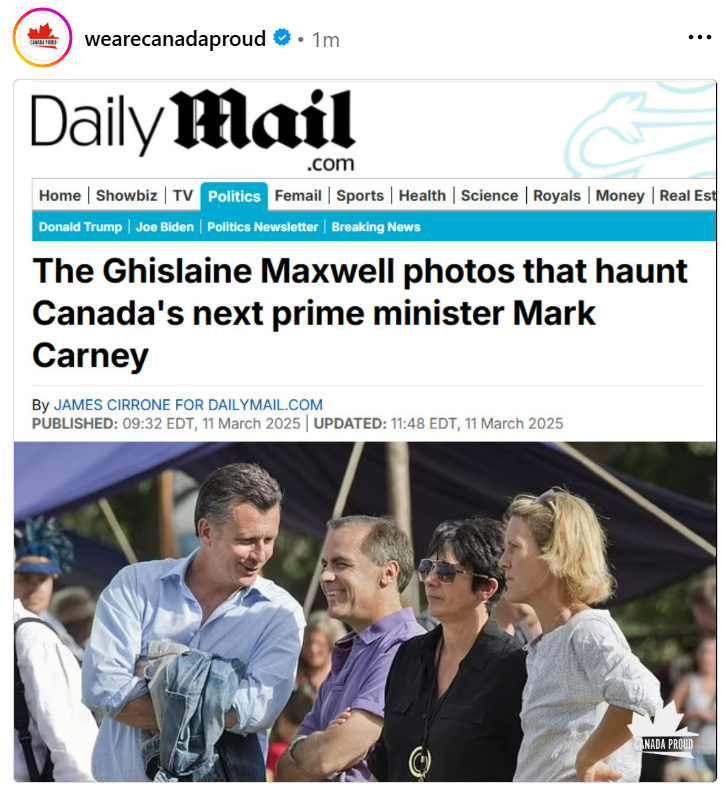Open the wearecanadaproud username link
The height and width of the screenshot is (793, 727).
[175, 39]
